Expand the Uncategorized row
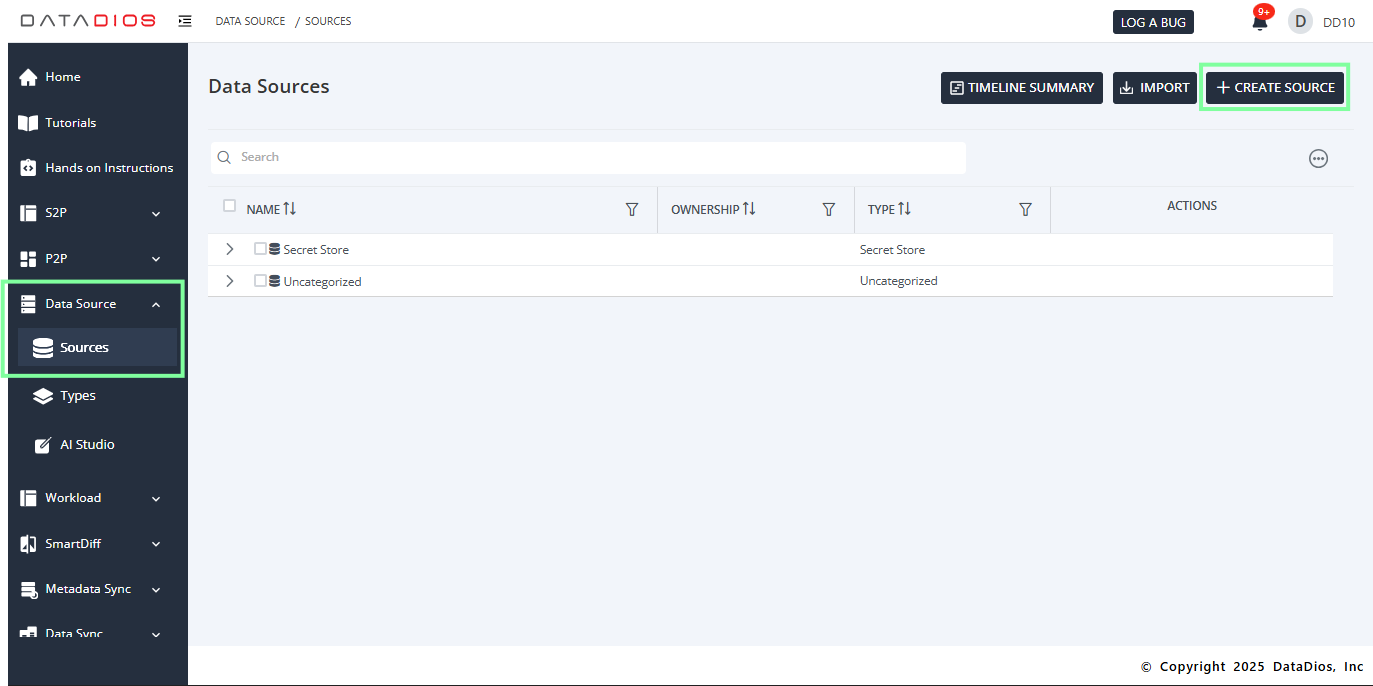This screenshot has width=1373, height=686. tap(229, 280)
